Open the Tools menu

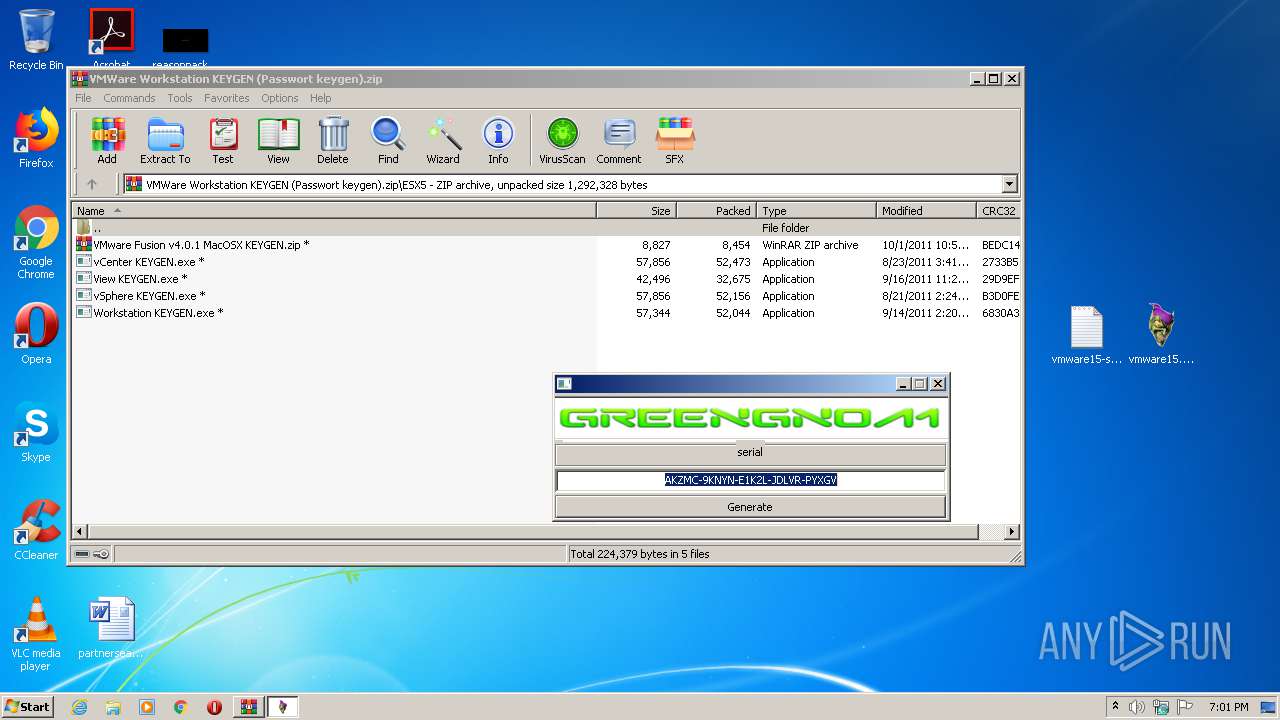pos(180,98)
